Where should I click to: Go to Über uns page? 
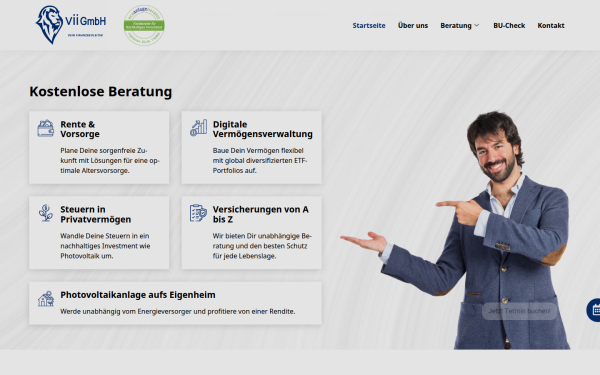413,26
